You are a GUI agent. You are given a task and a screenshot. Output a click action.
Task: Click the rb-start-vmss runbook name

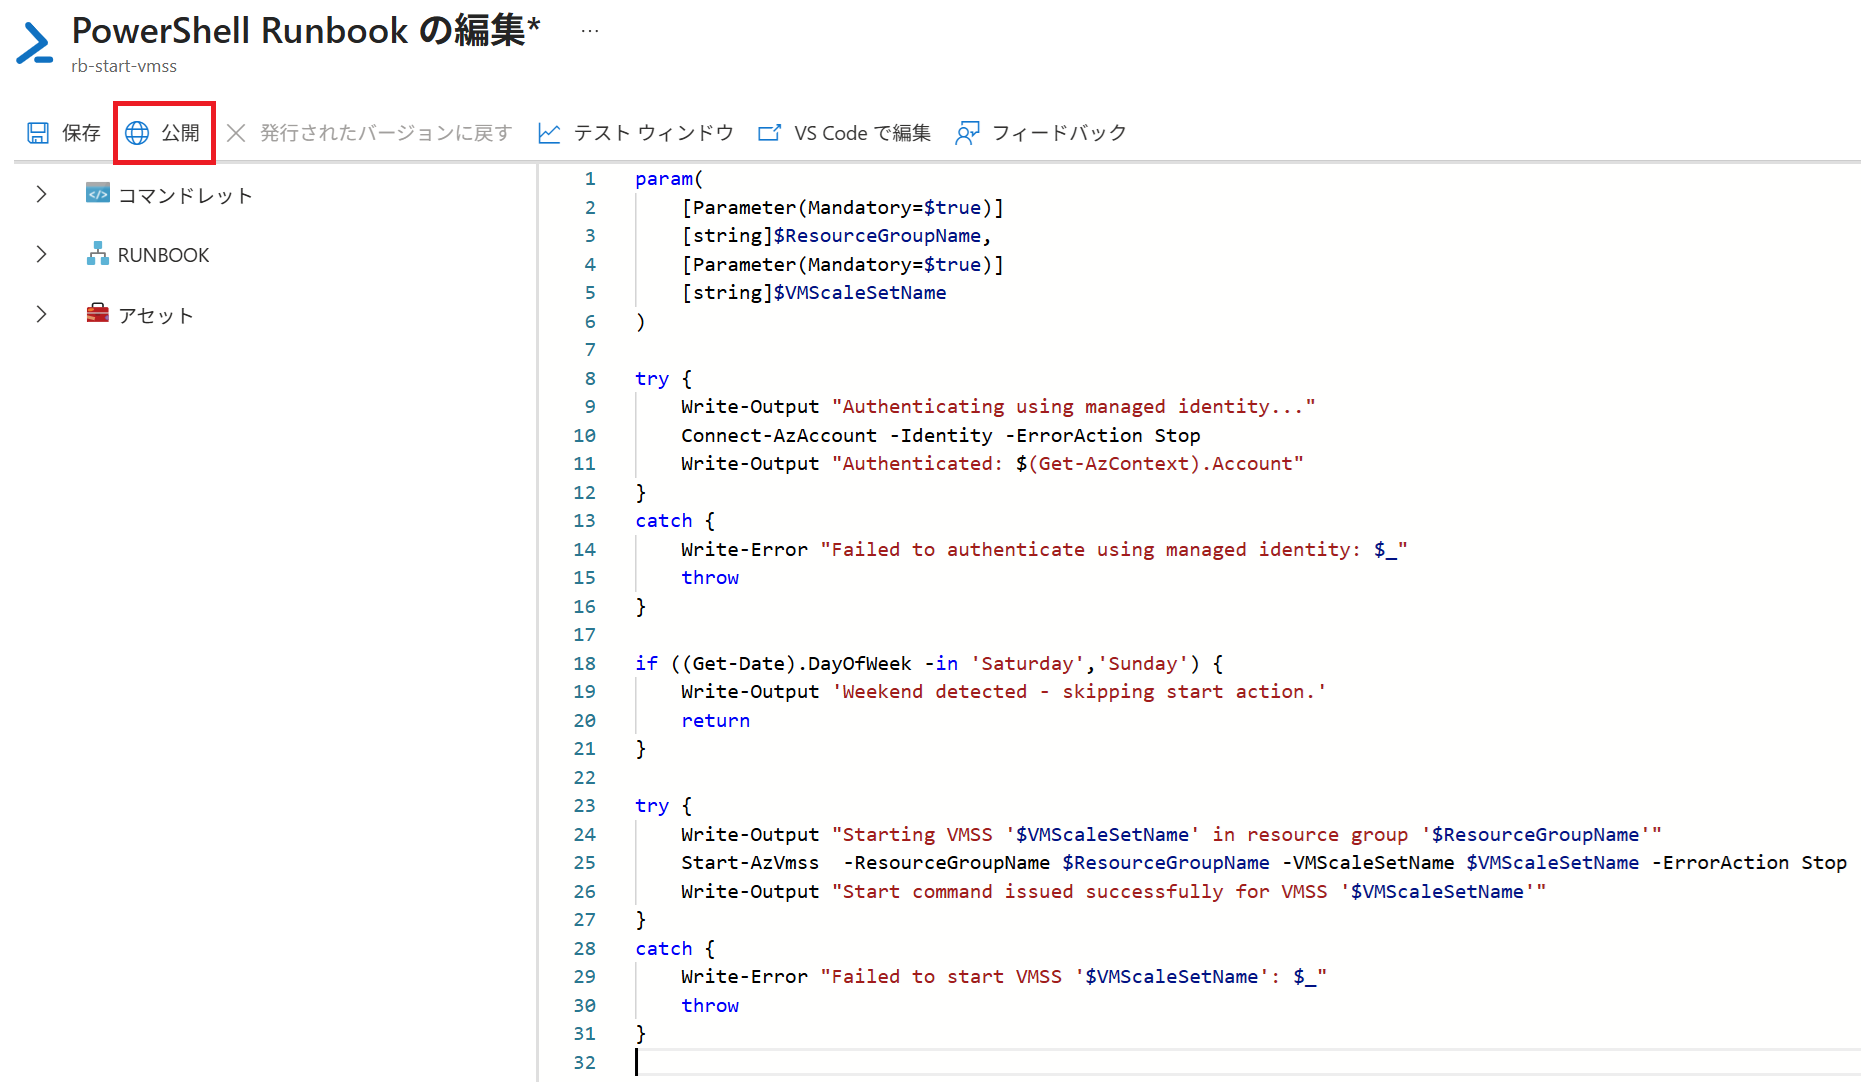coord(124,66)
